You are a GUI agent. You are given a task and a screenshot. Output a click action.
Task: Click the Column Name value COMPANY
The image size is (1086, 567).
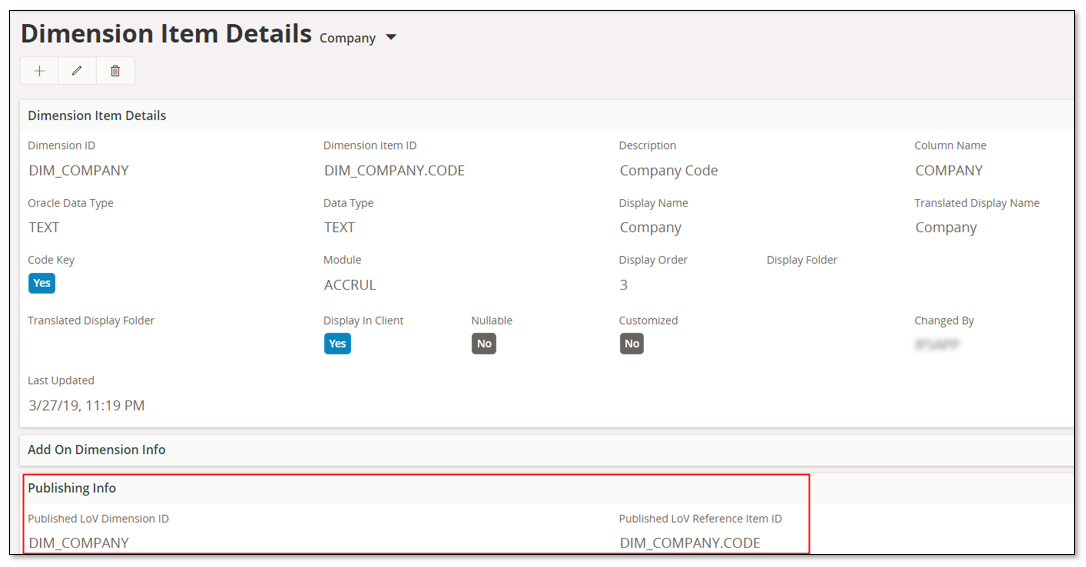click(x=949, y=171)
